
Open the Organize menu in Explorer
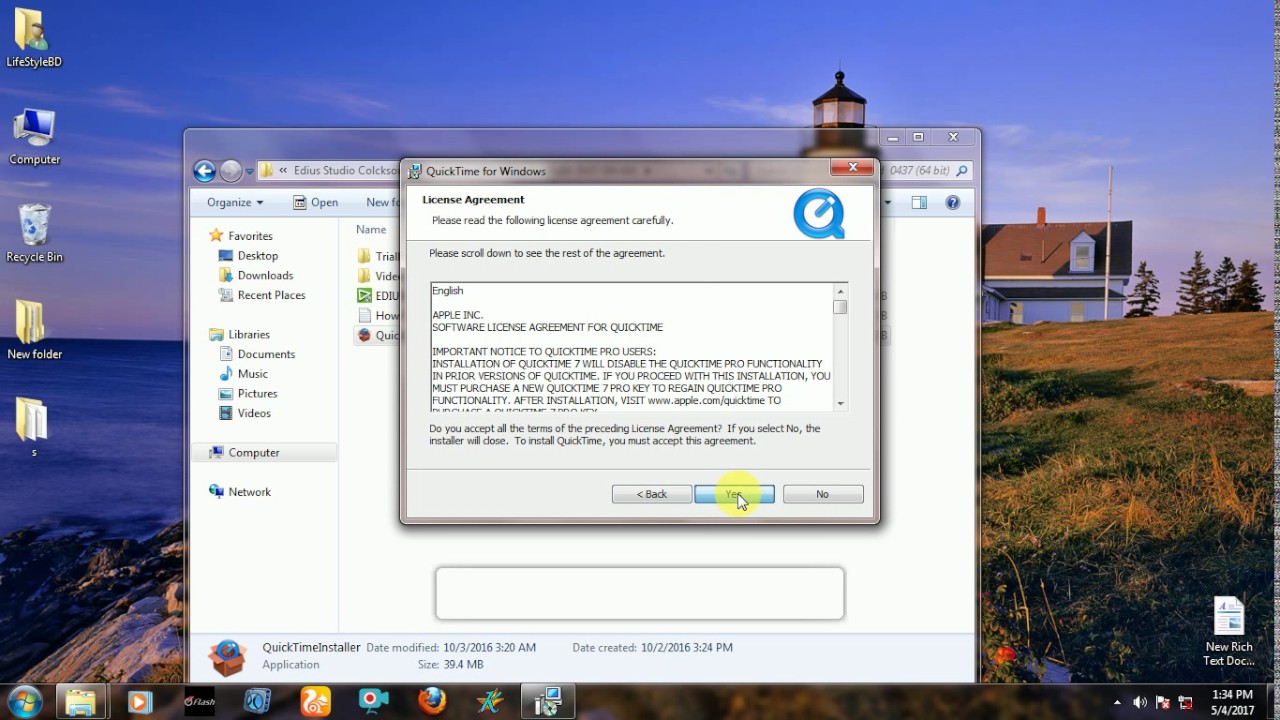coord(235,202)
